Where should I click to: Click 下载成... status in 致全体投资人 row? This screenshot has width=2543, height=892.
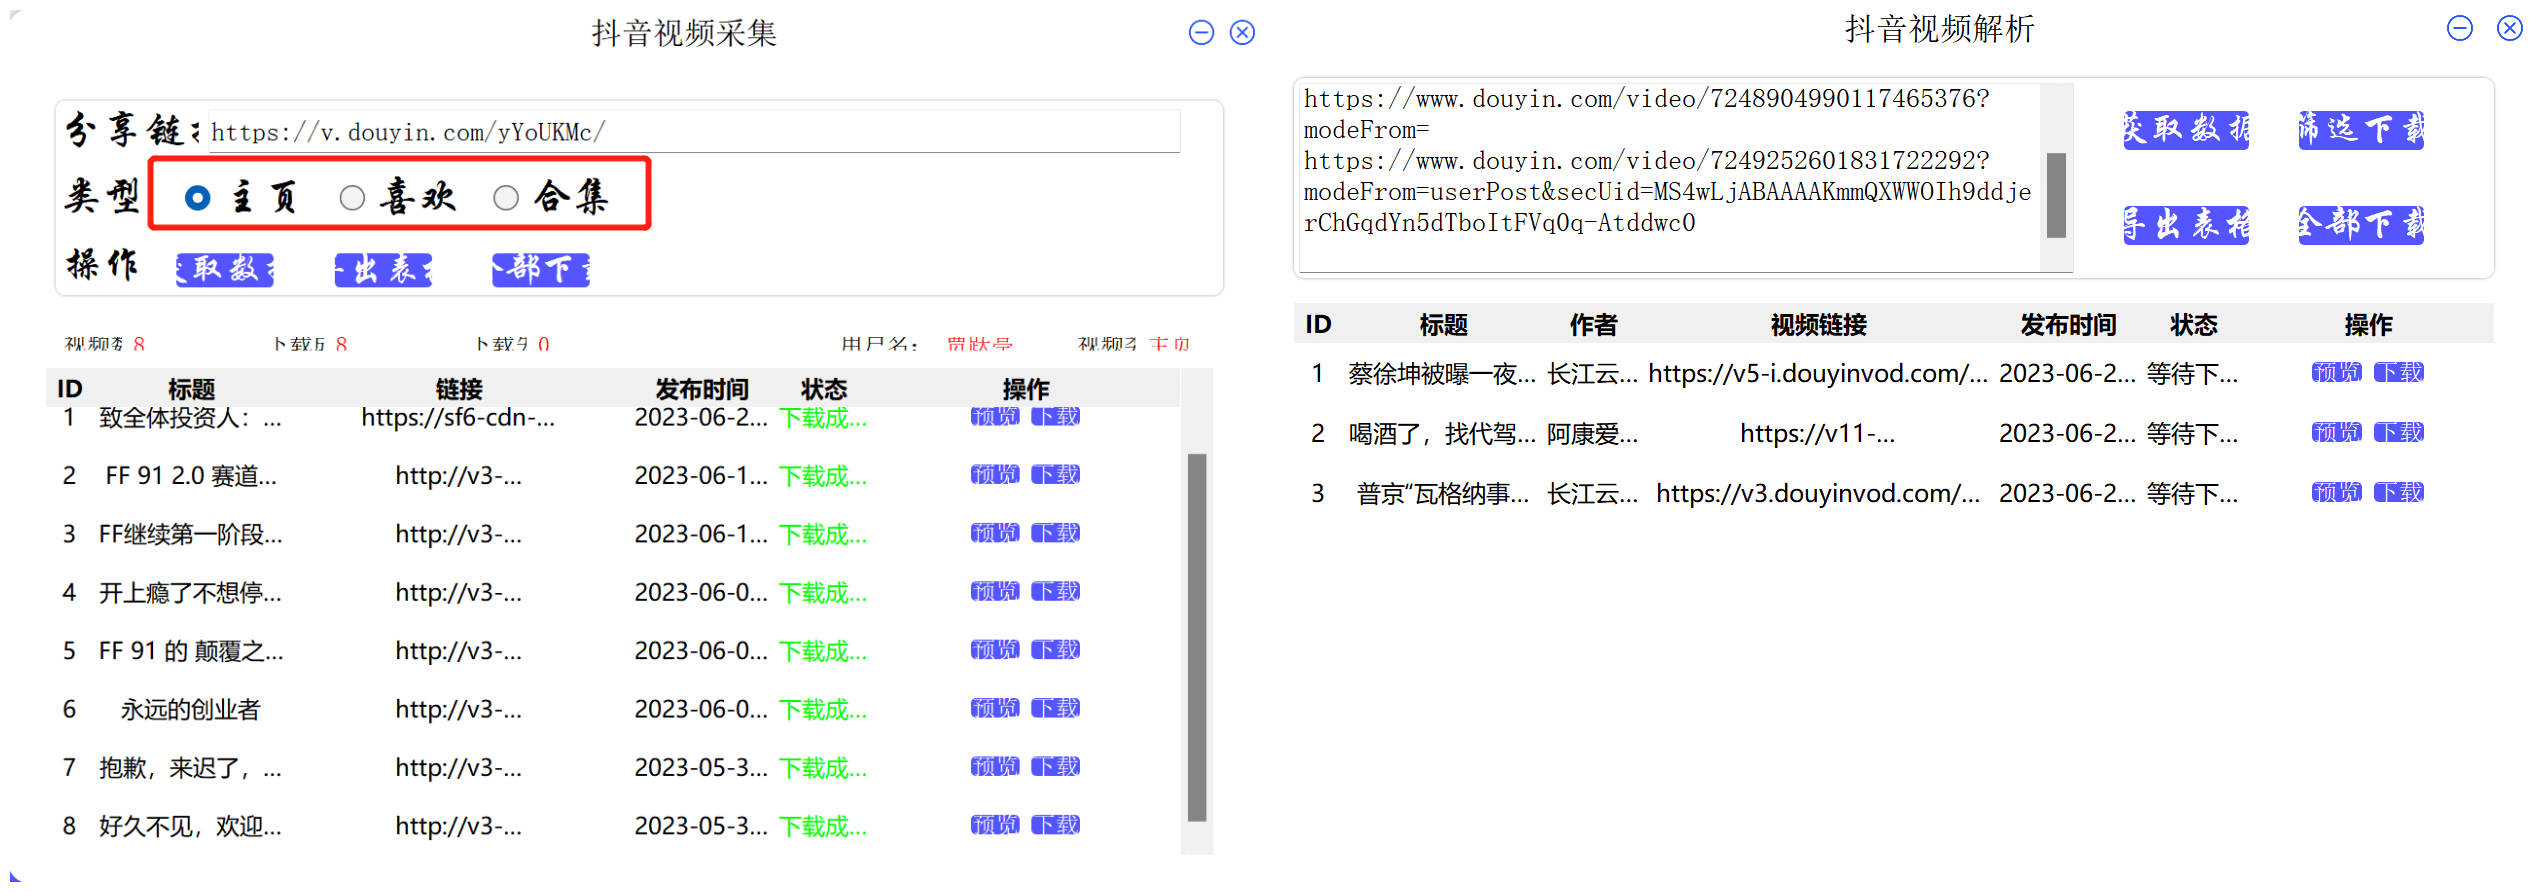point(823,418)
